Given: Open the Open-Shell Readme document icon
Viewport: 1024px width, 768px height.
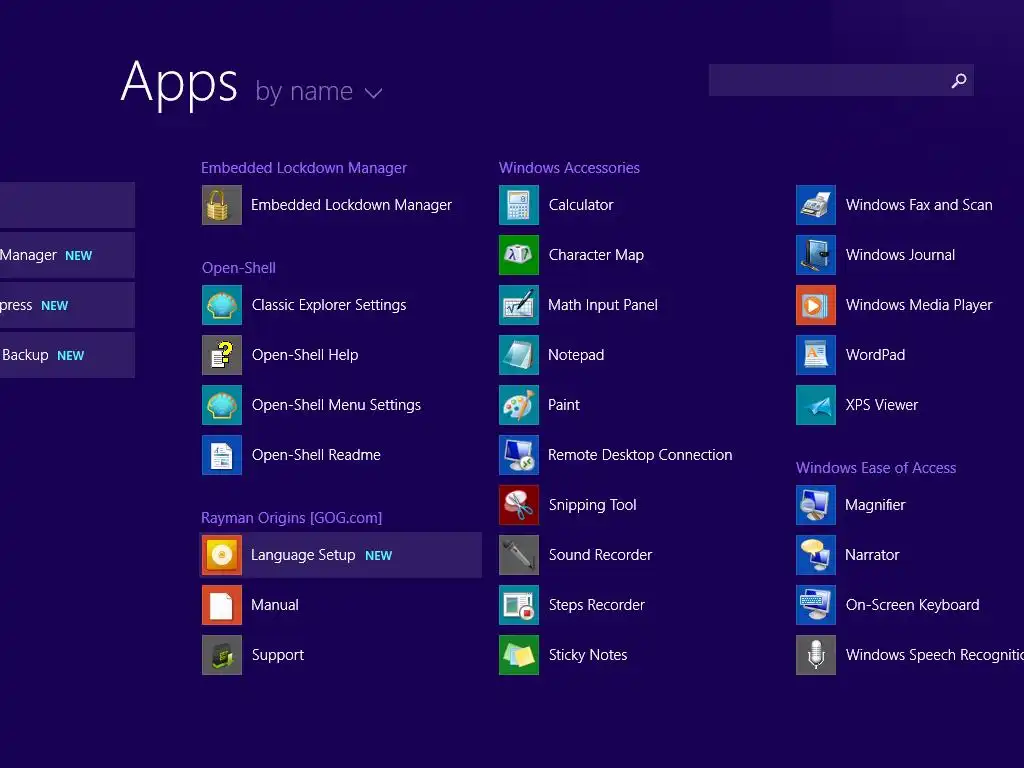Looking at the screenshot, I should (x=221, y=455).
